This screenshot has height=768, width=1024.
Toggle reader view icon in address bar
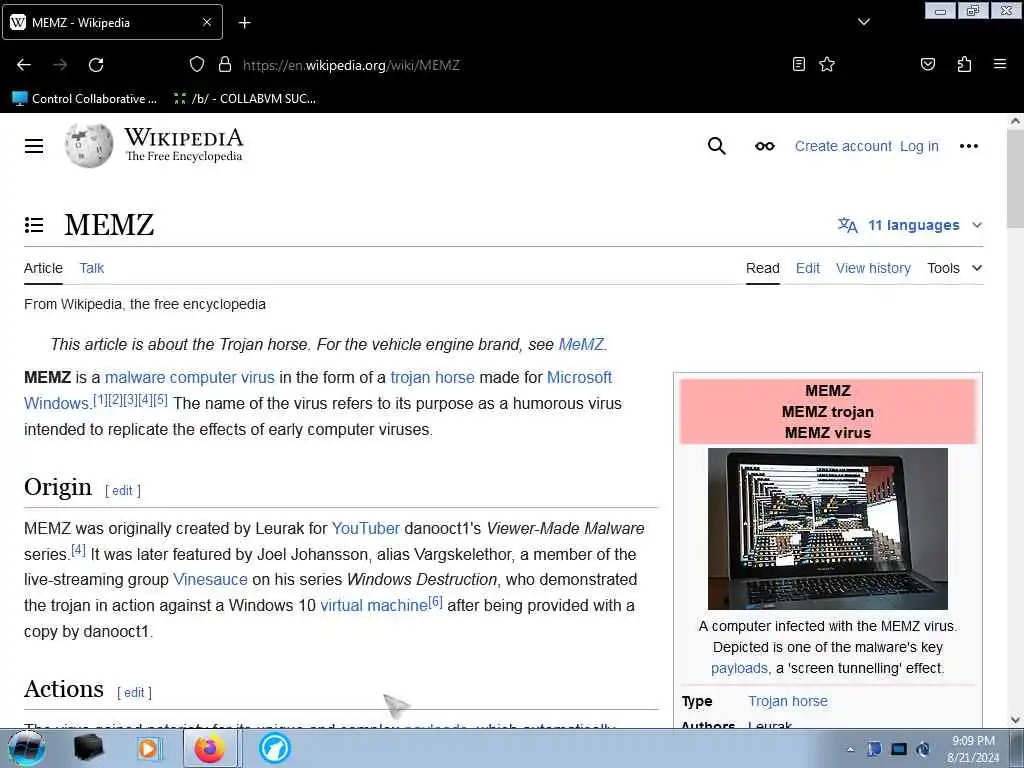(x=798, y=64)
